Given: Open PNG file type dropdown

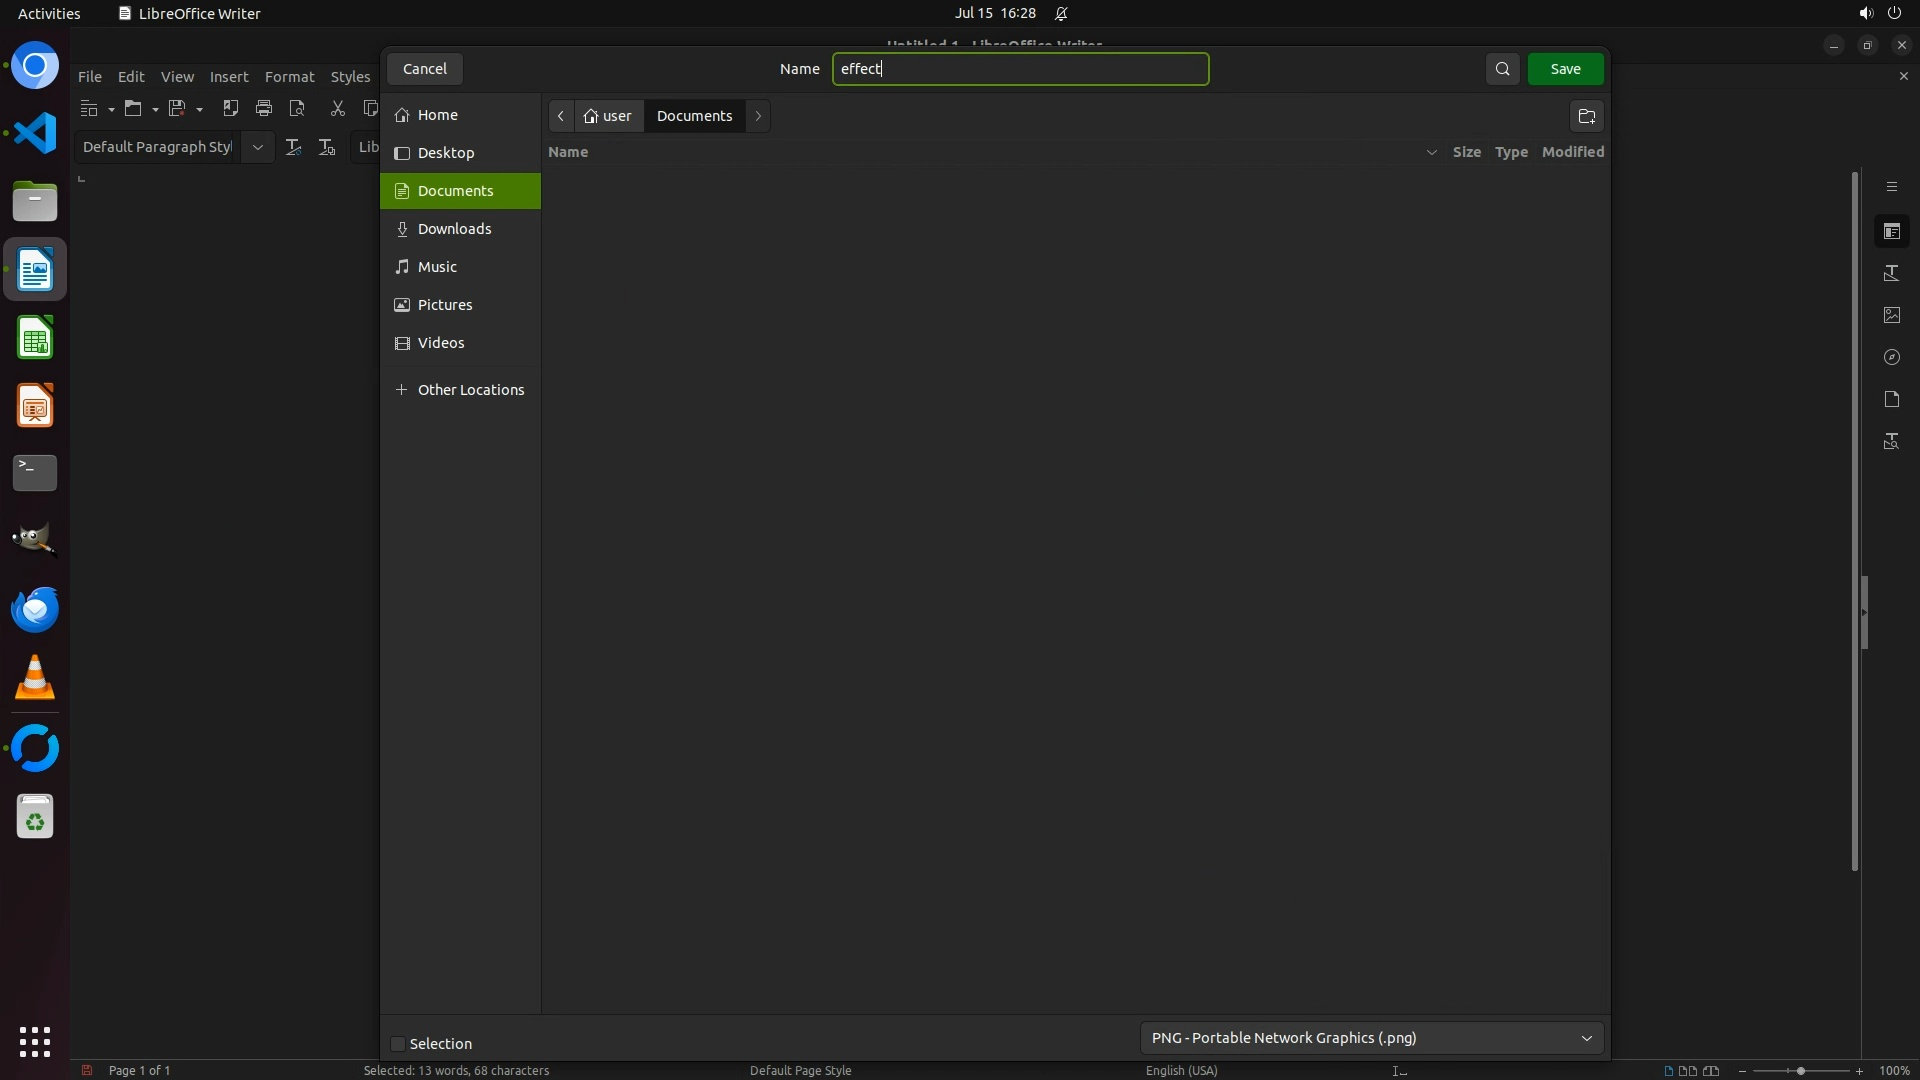Looking at the screenshot, I should 1371,1038.
